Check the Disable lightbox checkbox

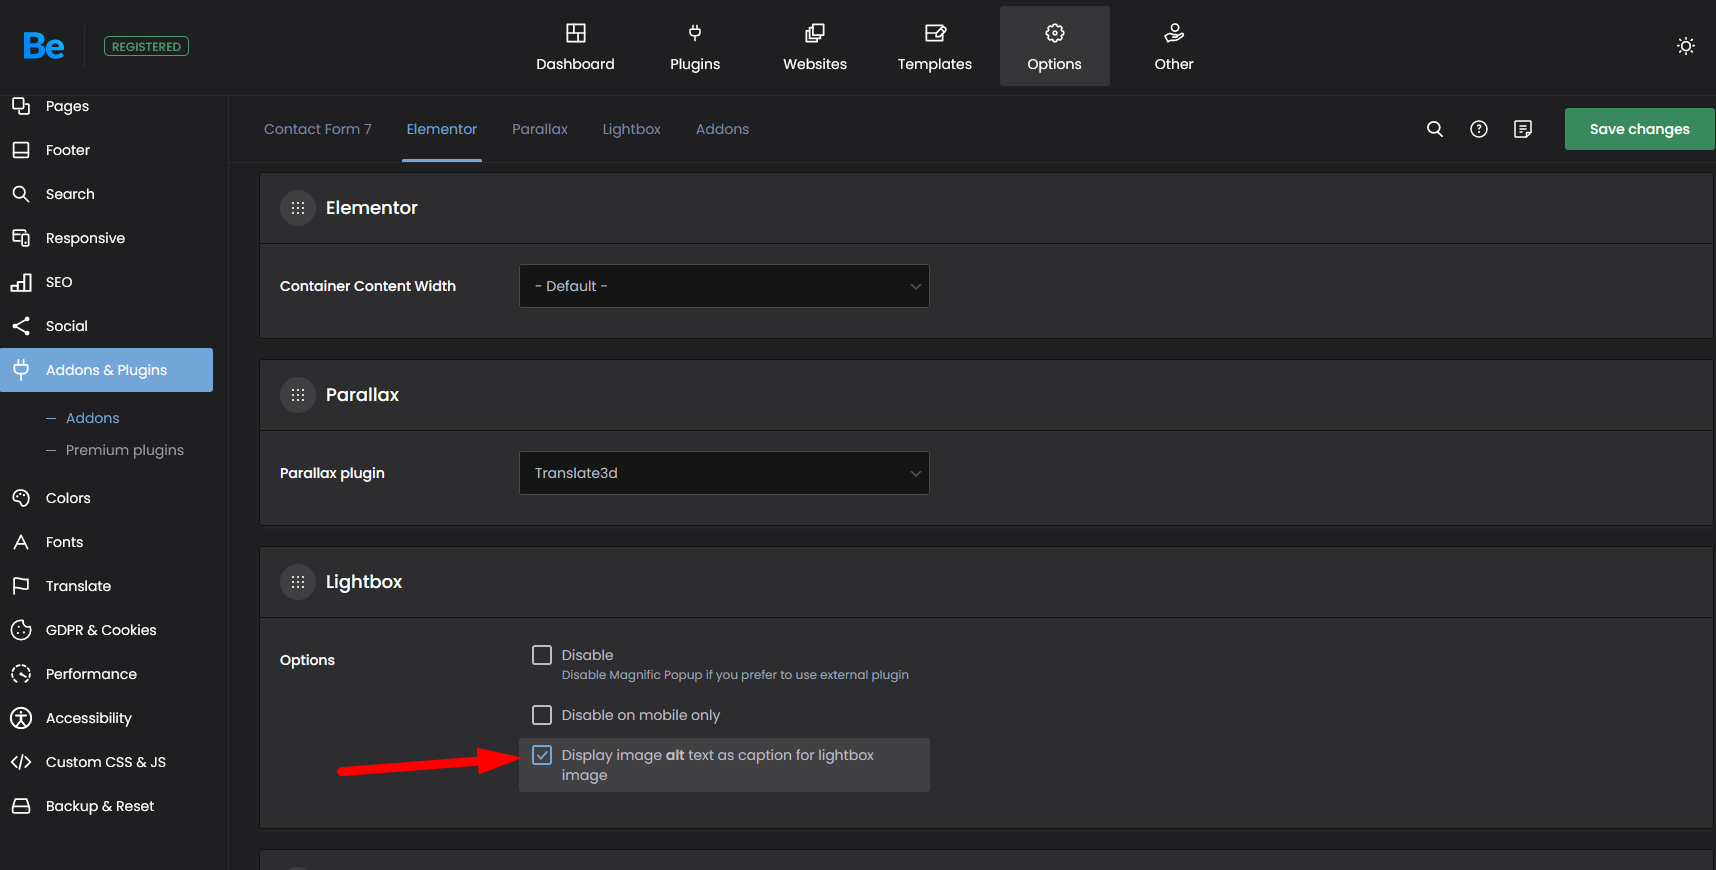click(x=542, y=655)
